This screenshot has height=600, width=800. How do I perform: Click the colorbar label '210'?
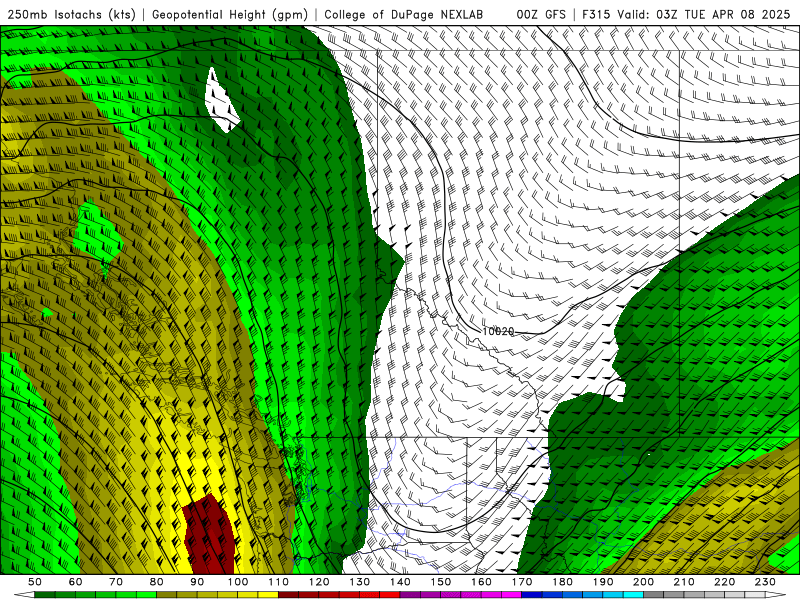click(684, 582)
